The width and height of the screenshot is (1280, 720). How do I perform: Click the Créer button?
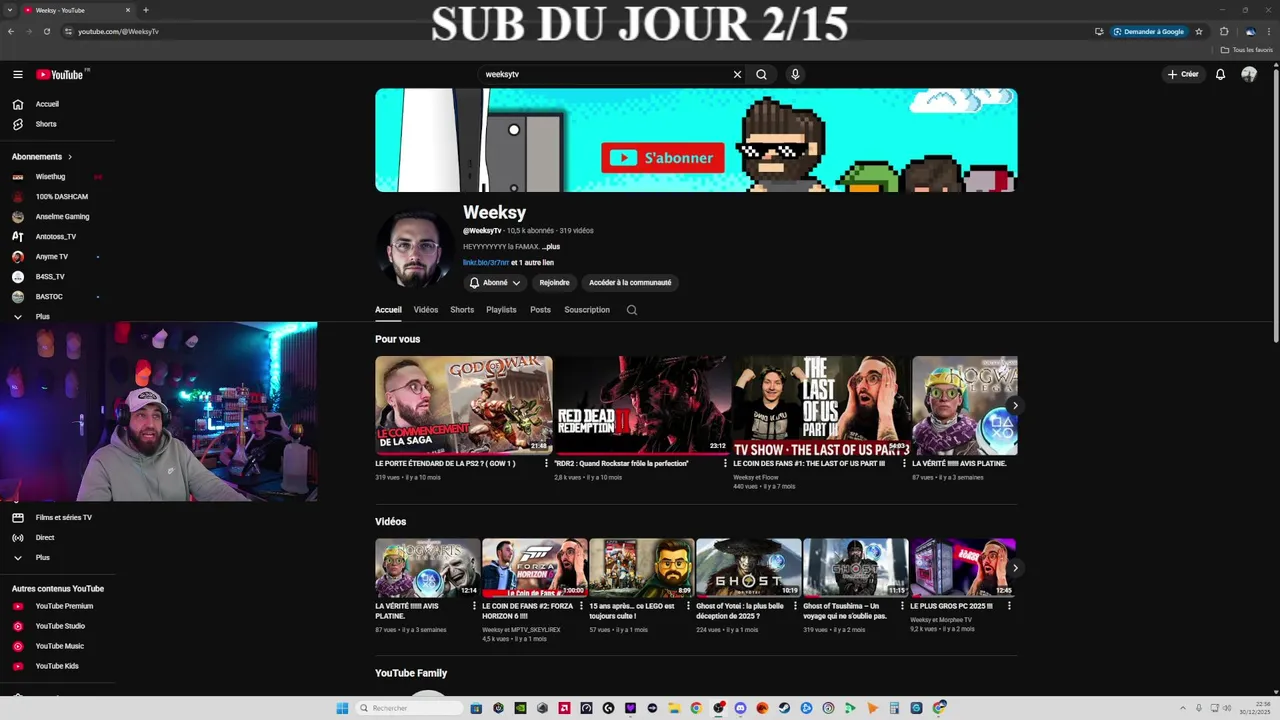click(x=1183, y=74)
